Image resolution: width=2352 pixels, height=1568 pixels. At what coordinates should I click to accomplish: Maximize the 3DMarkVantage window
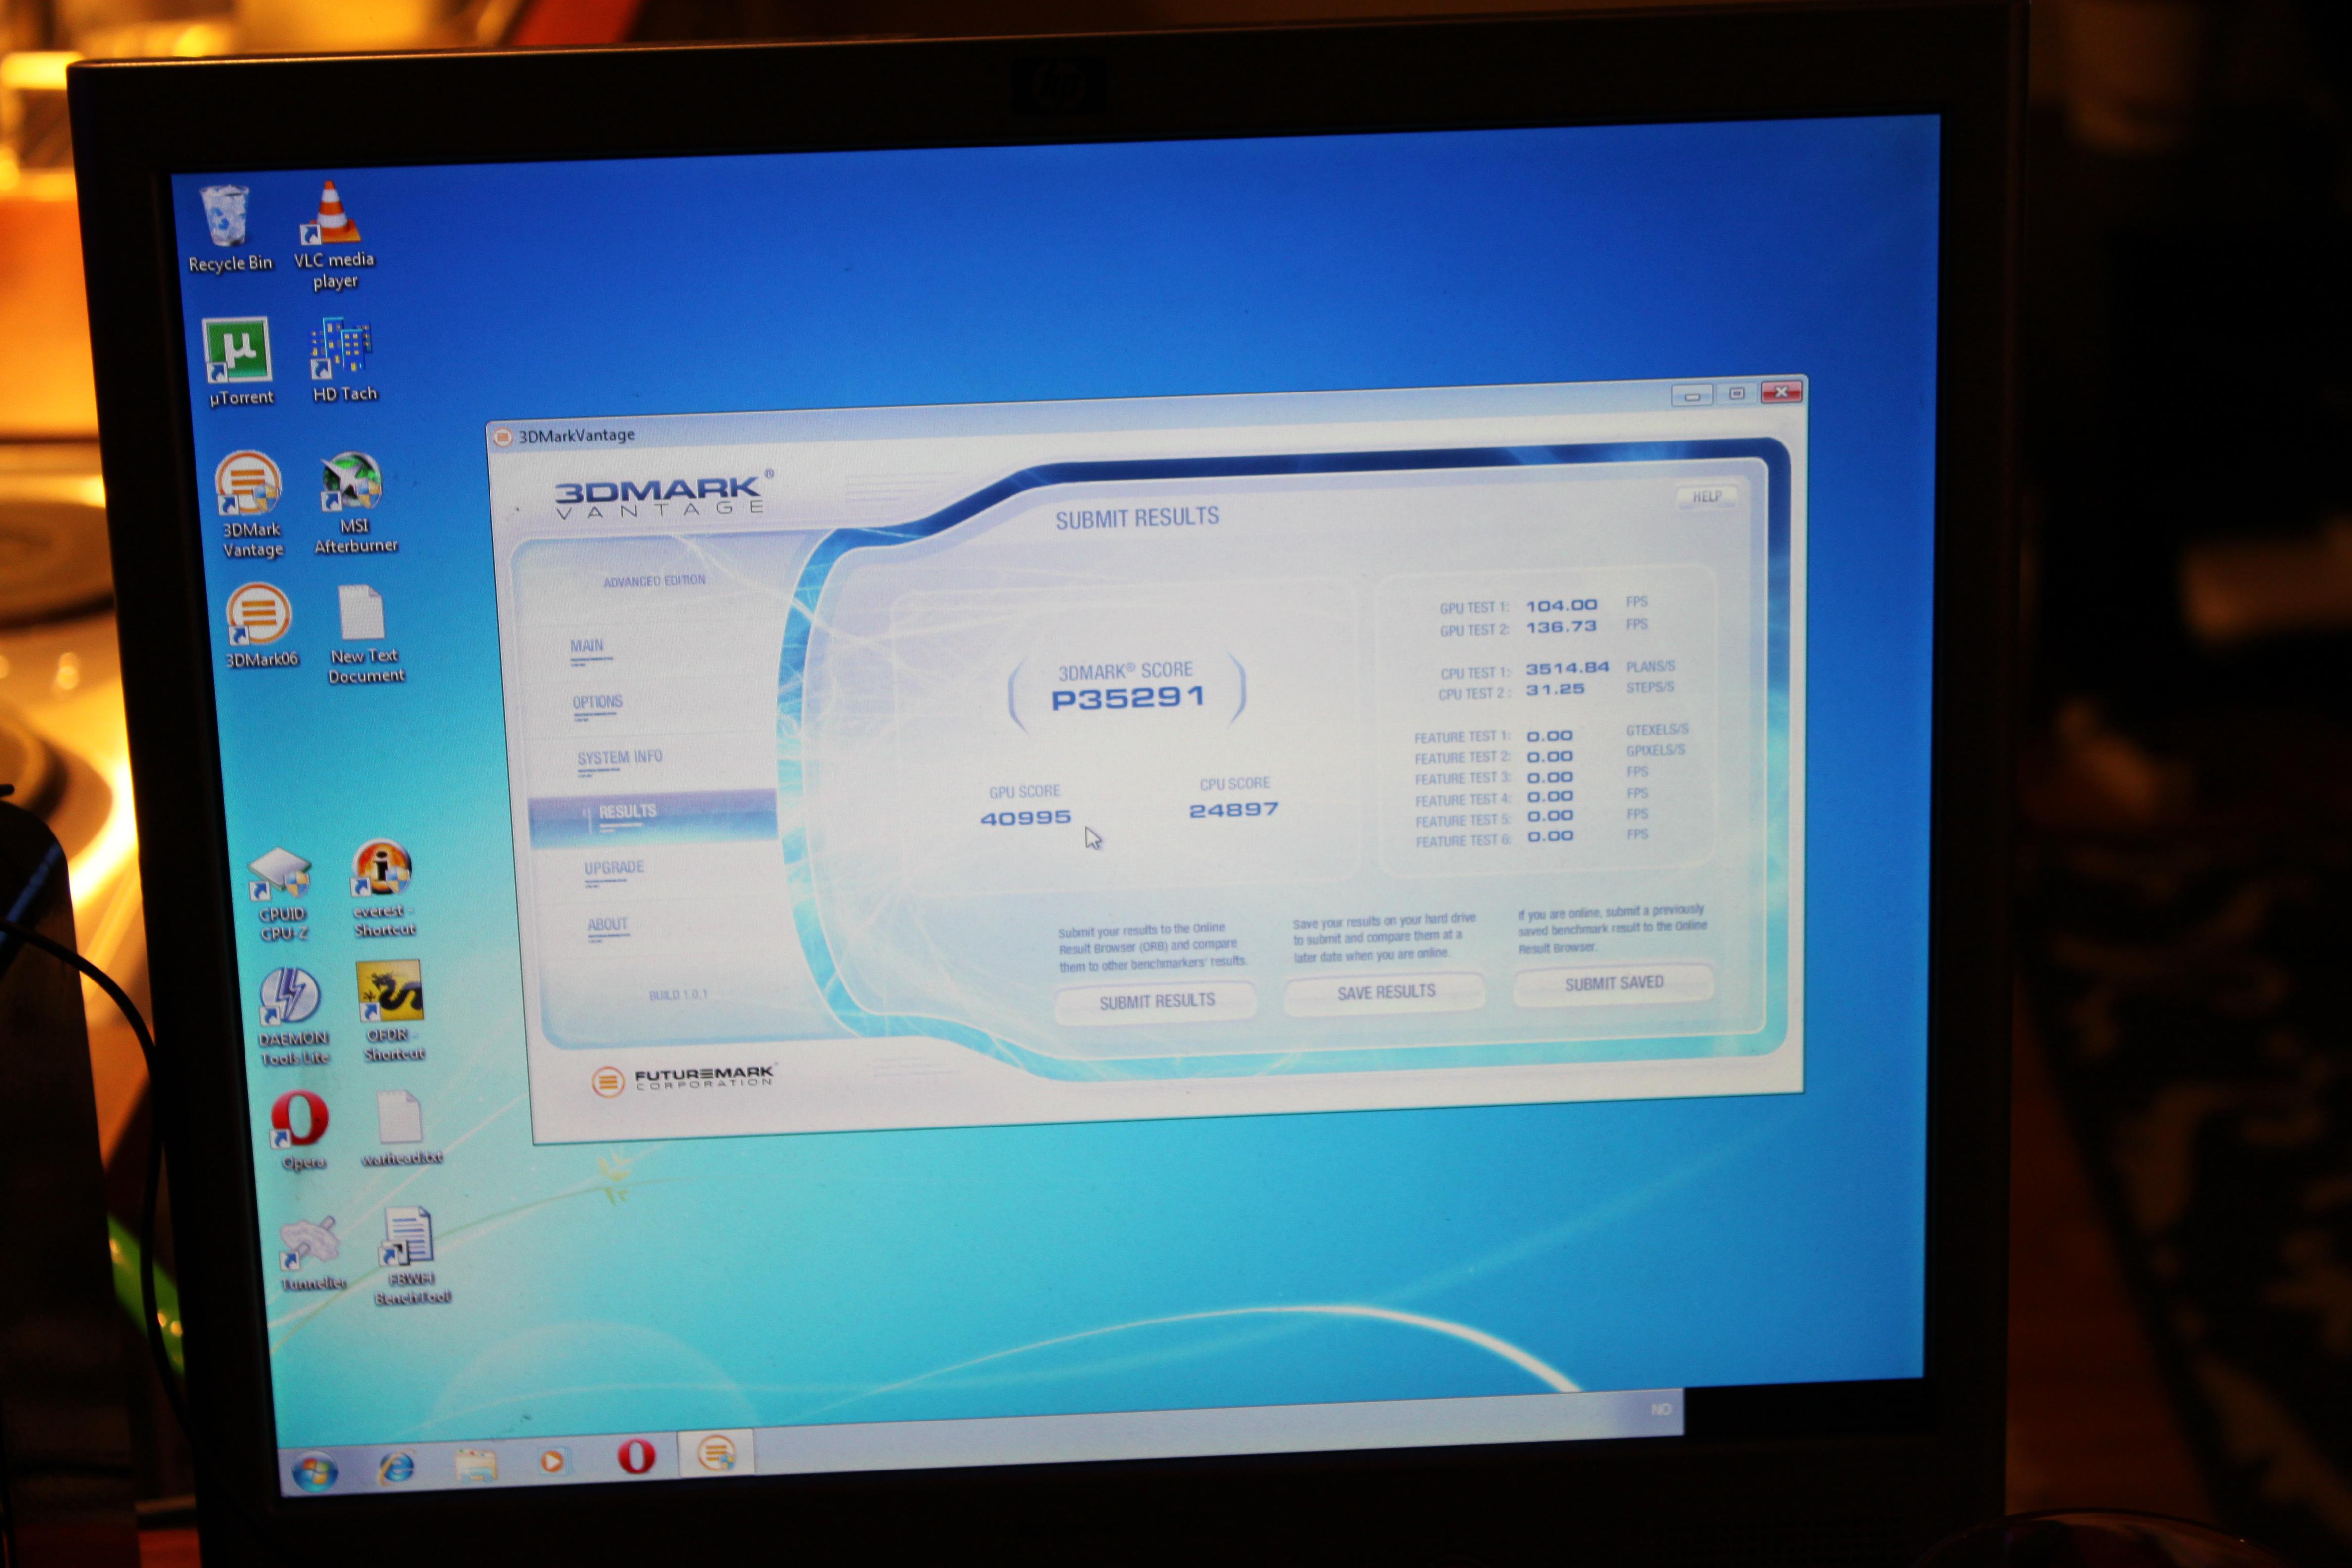point(1737,394)
